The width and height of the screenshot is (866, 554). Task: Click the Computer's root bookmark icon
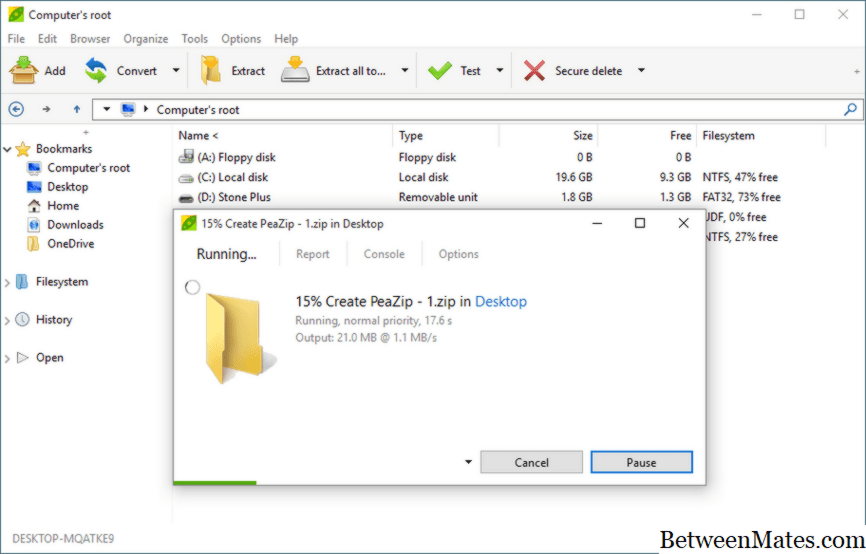tap(34, 168)
